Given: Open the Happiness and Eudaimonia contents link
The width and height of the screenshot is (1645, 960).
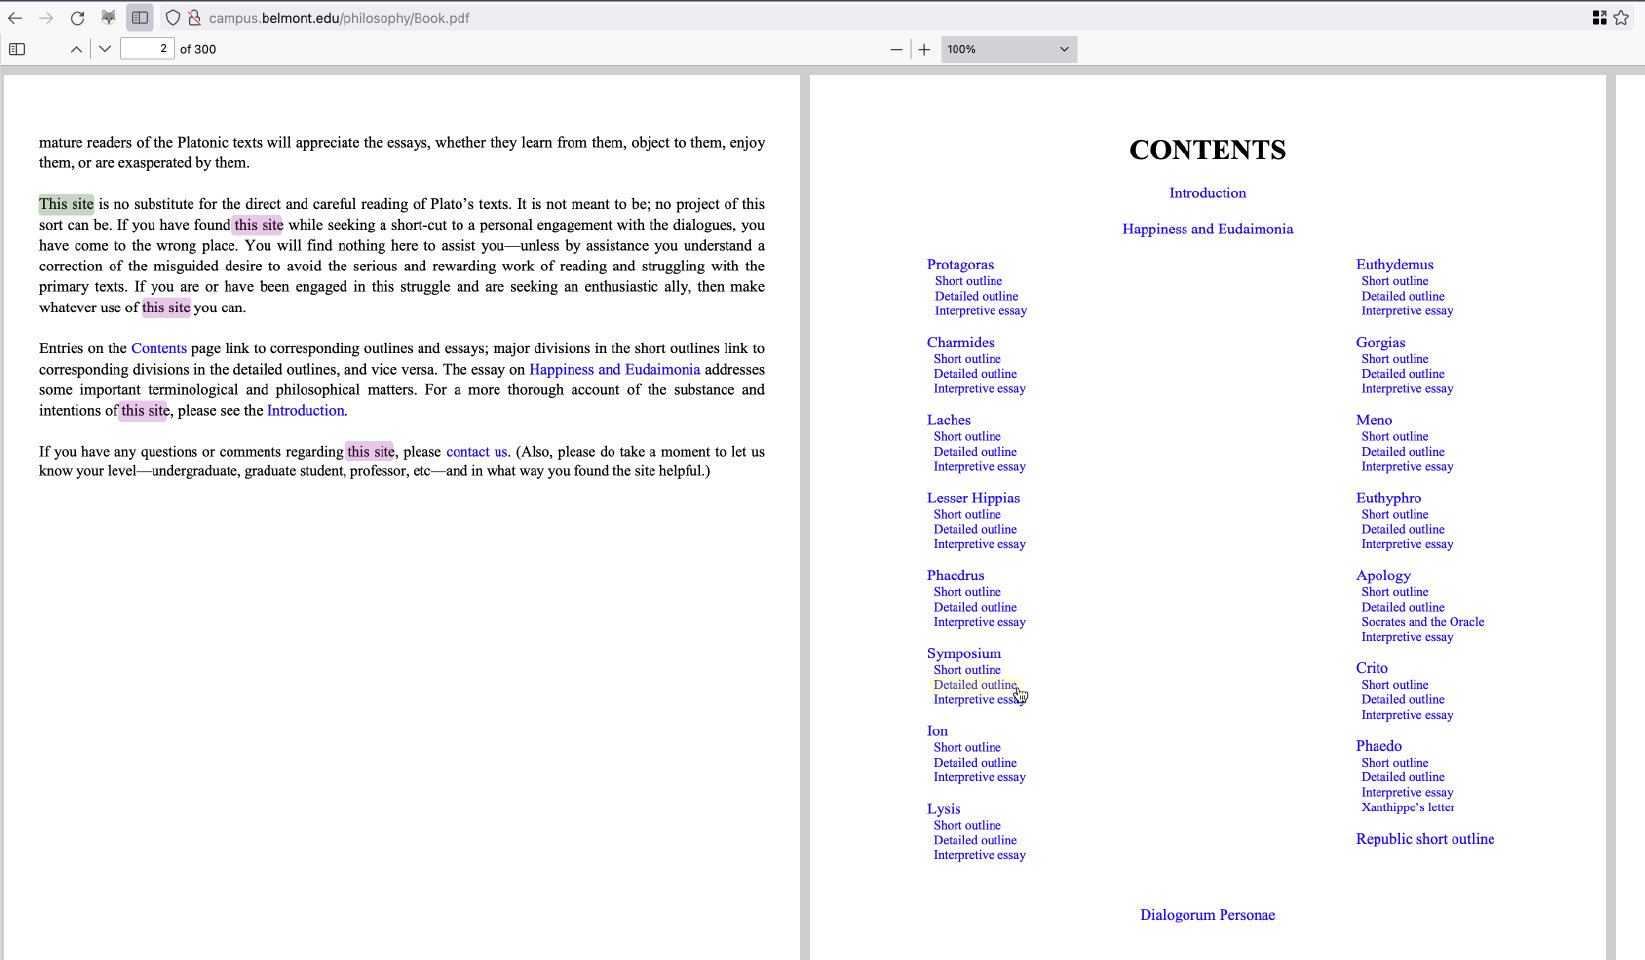Looking at the screenshot, I should pos(1207,229).
